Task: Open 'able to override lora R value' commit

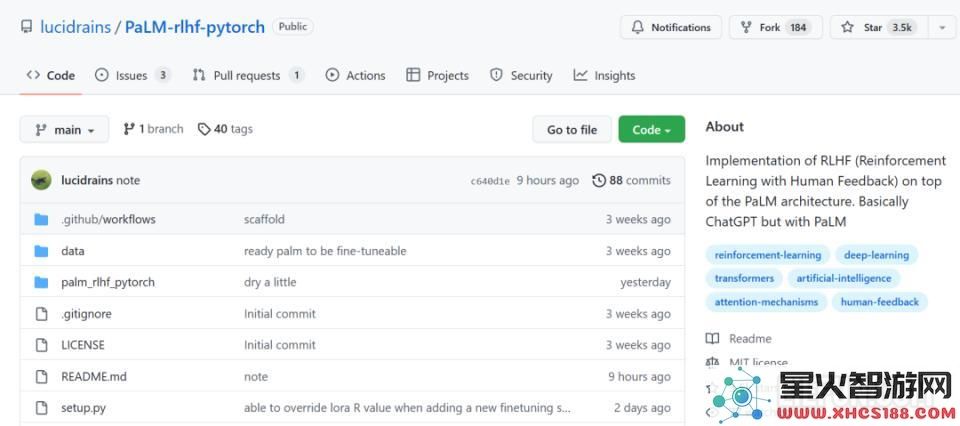Action: click(x=407, y=408)
